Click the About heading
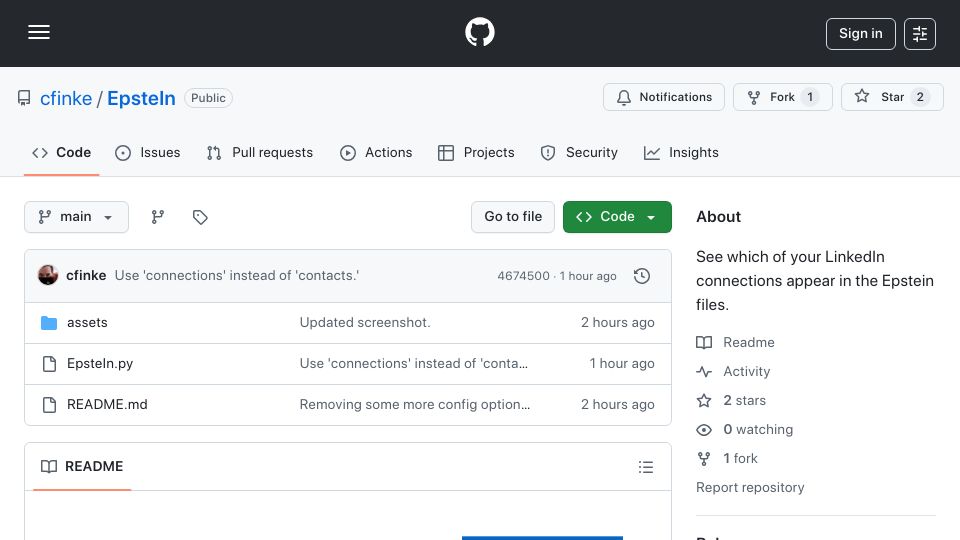Image resolution: width=960 pixels, height=540 pixels. pyautogui.click(x=718, y=217)
